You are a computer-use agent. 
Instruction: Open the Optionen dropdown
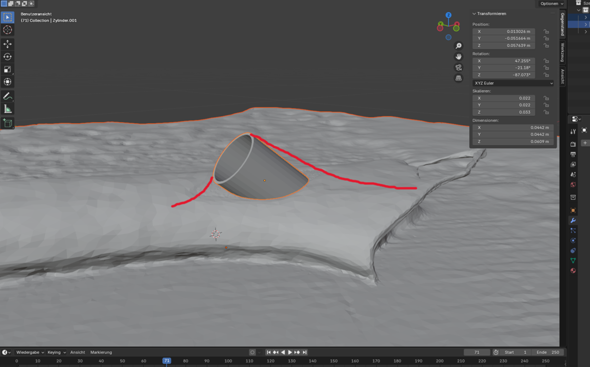[x=551, y=4]
